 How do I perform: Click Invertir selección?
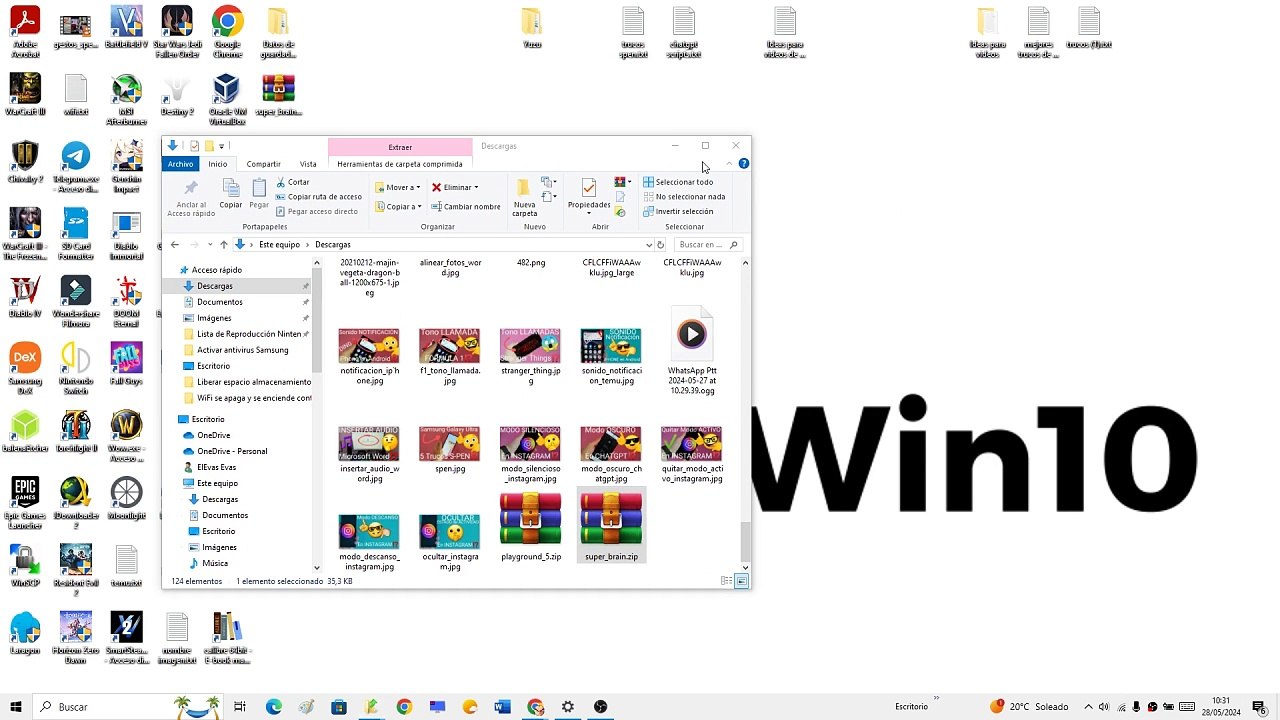pyautogui.click(x=678, y=211)
